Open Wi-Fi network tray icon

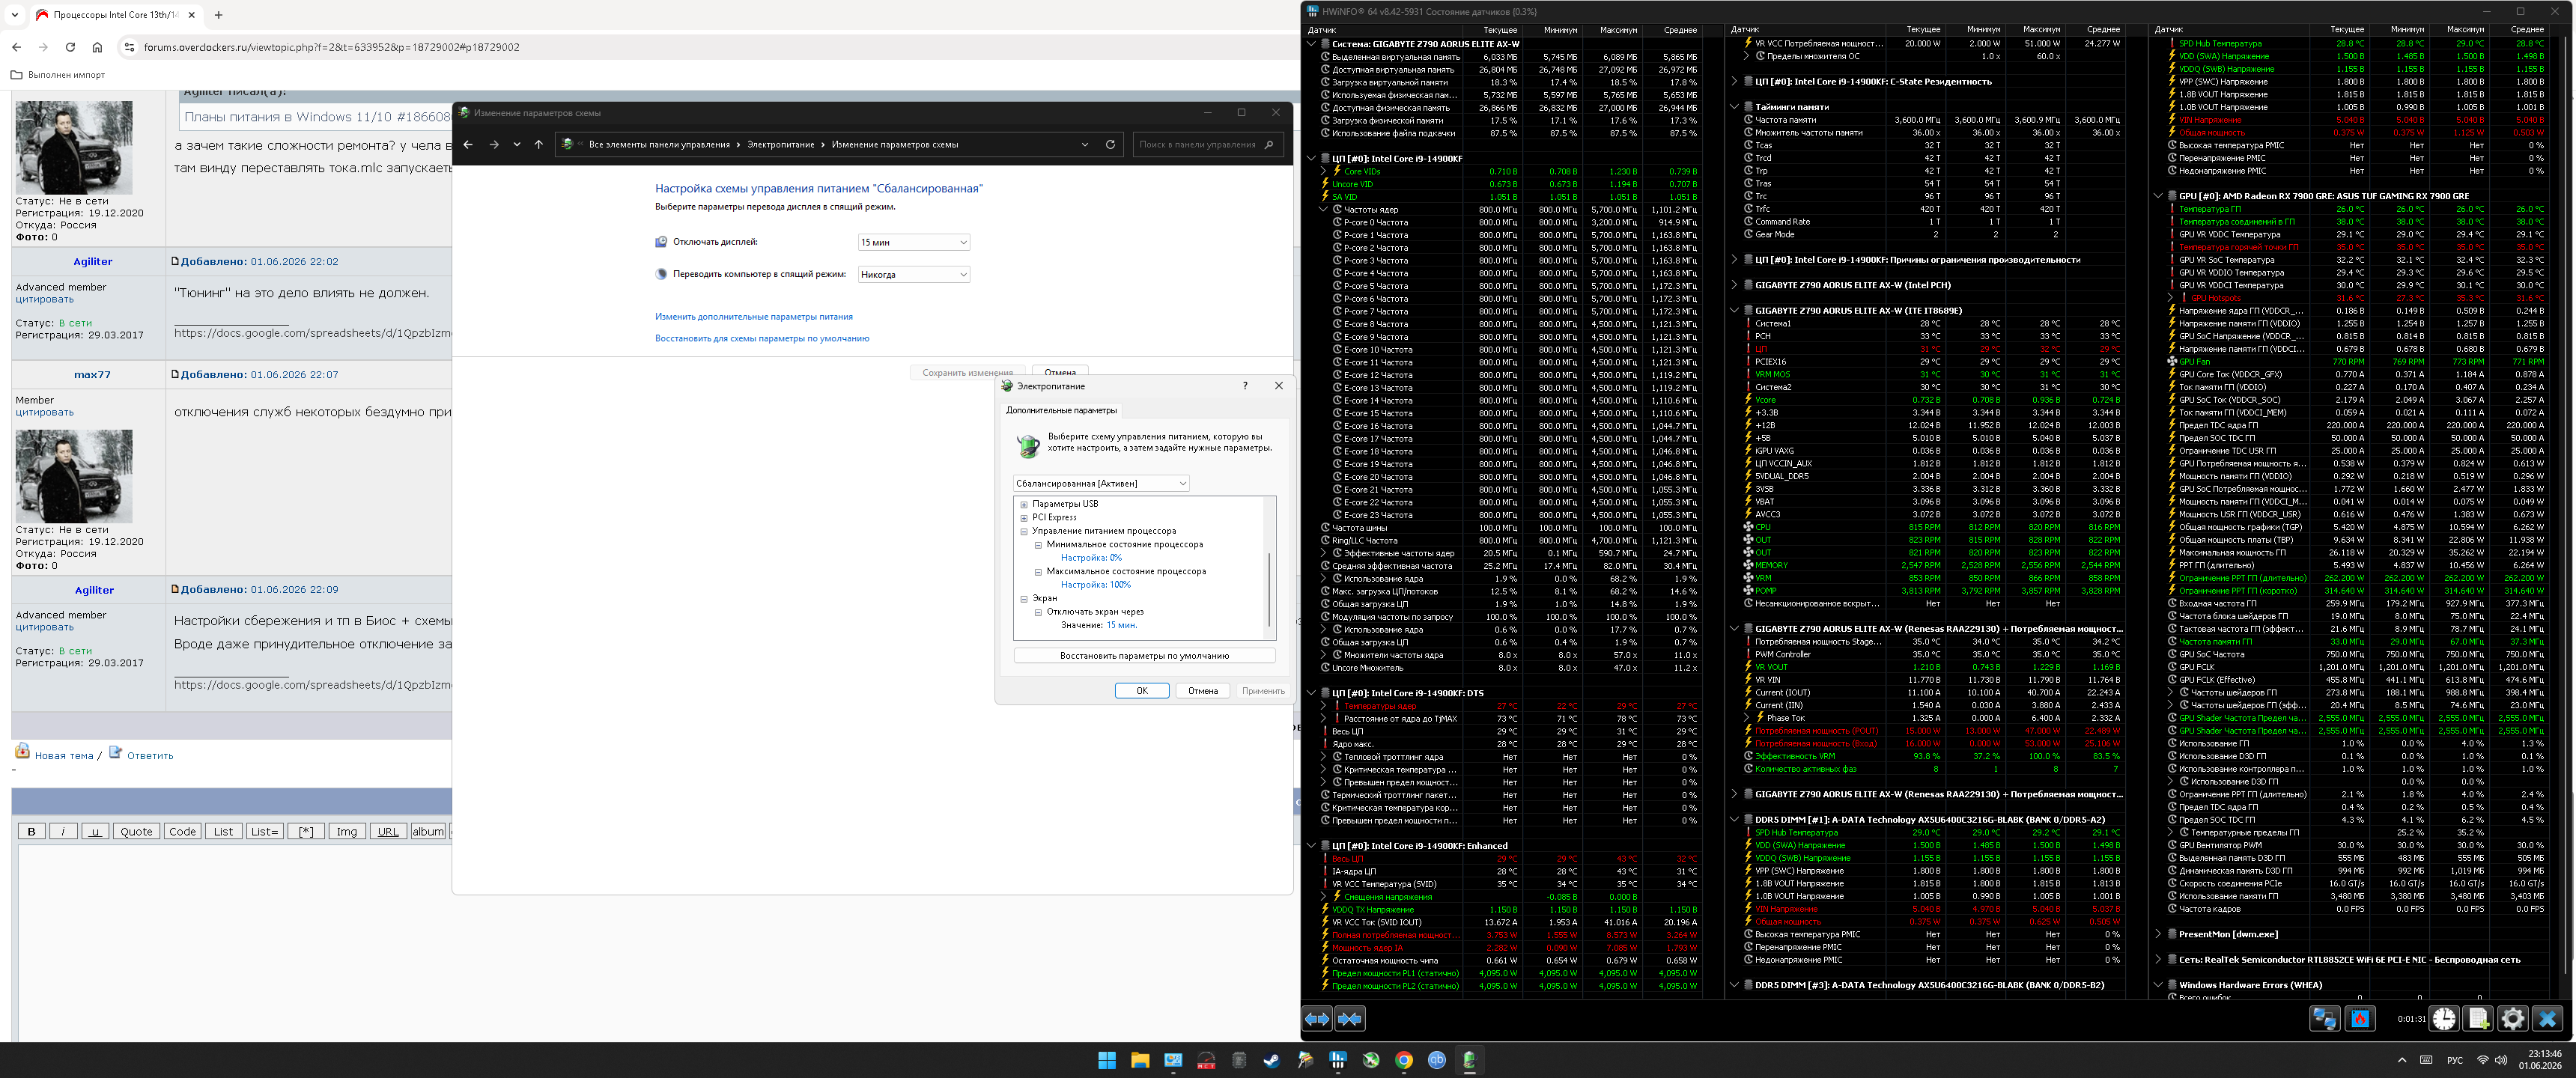point(2482,1060)
